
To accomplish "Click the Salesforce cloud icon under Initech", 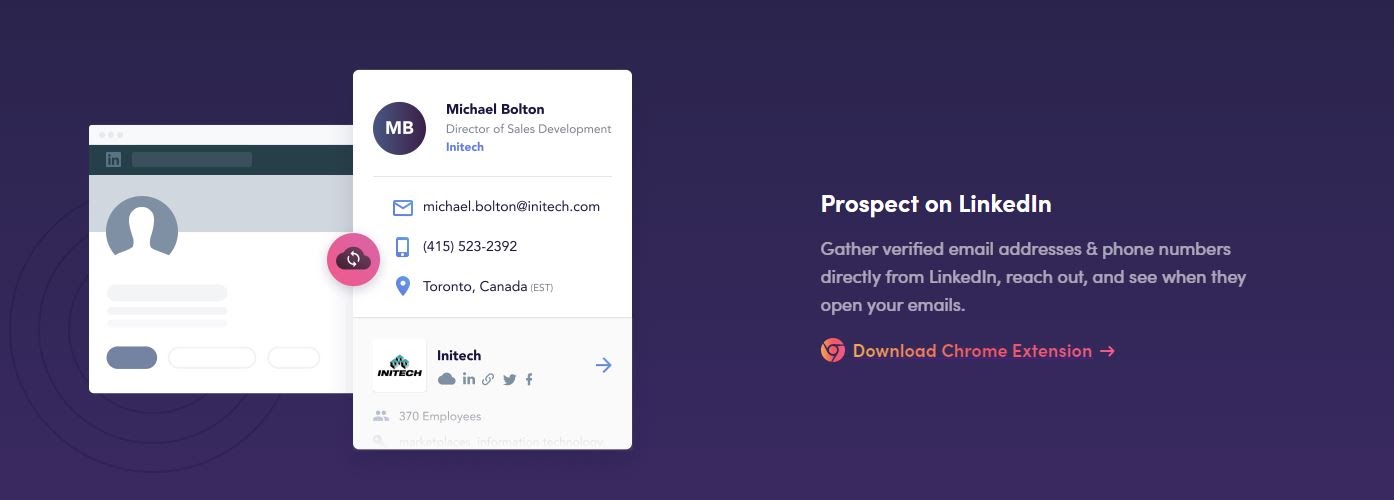I will (447, 379).
